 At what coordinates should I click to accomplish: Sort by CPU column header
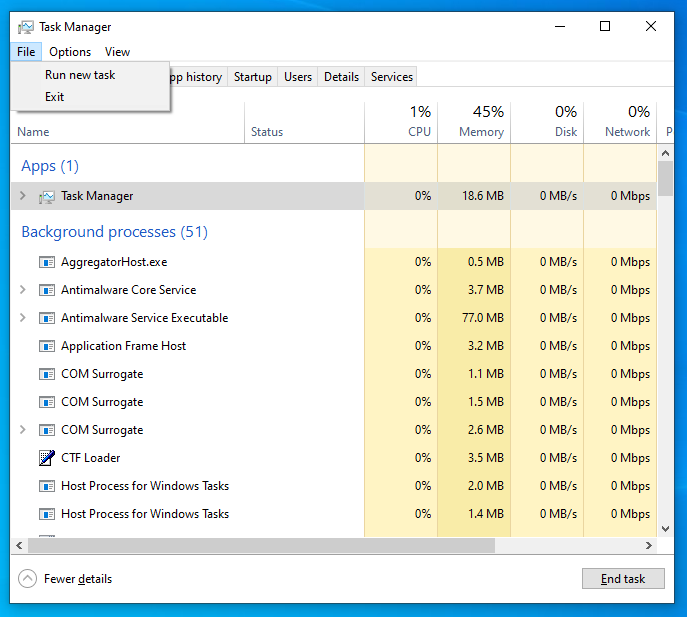[x=401, y=123]
